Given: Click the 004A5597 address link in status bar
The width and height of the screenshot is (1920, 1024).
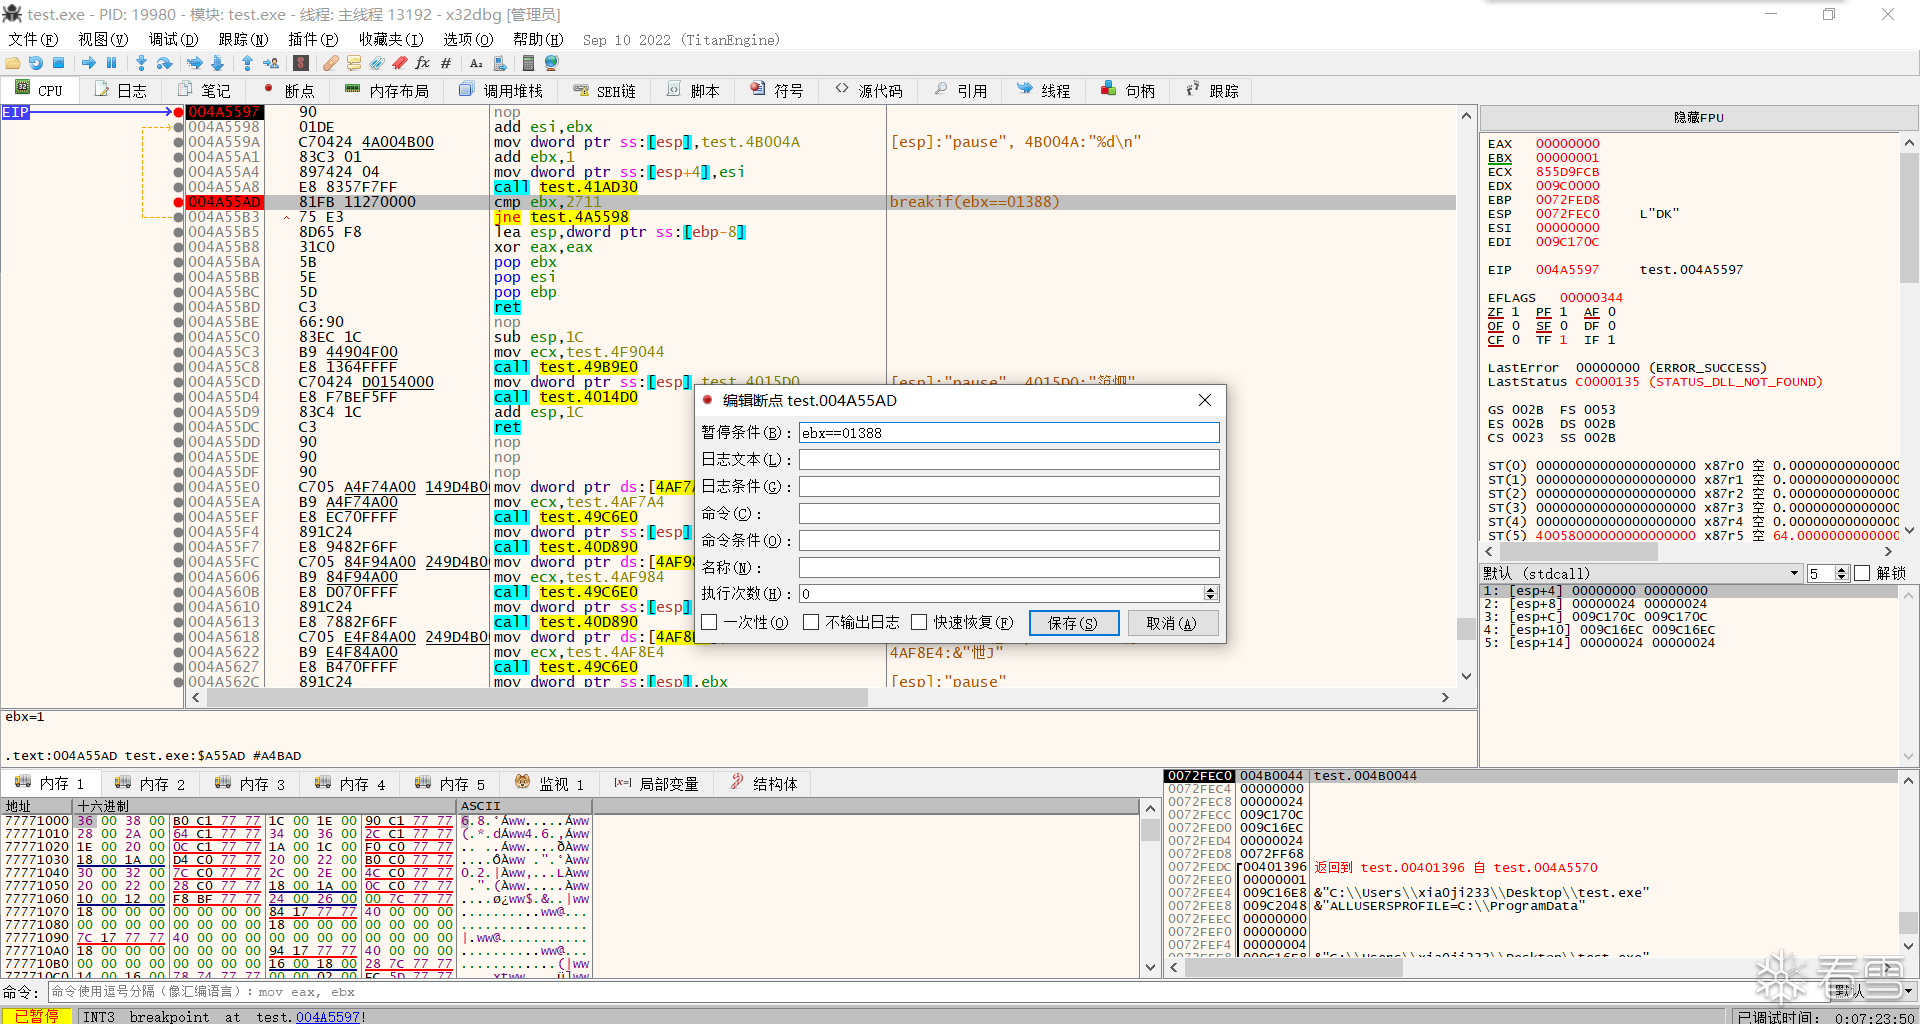Looking at the screenshot, I should [328, 1016].
